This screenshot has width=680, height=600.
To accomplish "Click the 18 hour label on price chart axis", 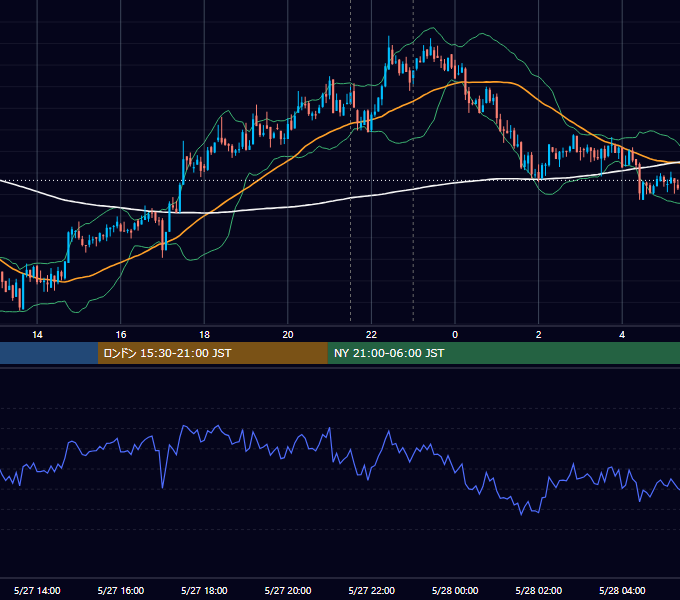I will tap(204, 335).
